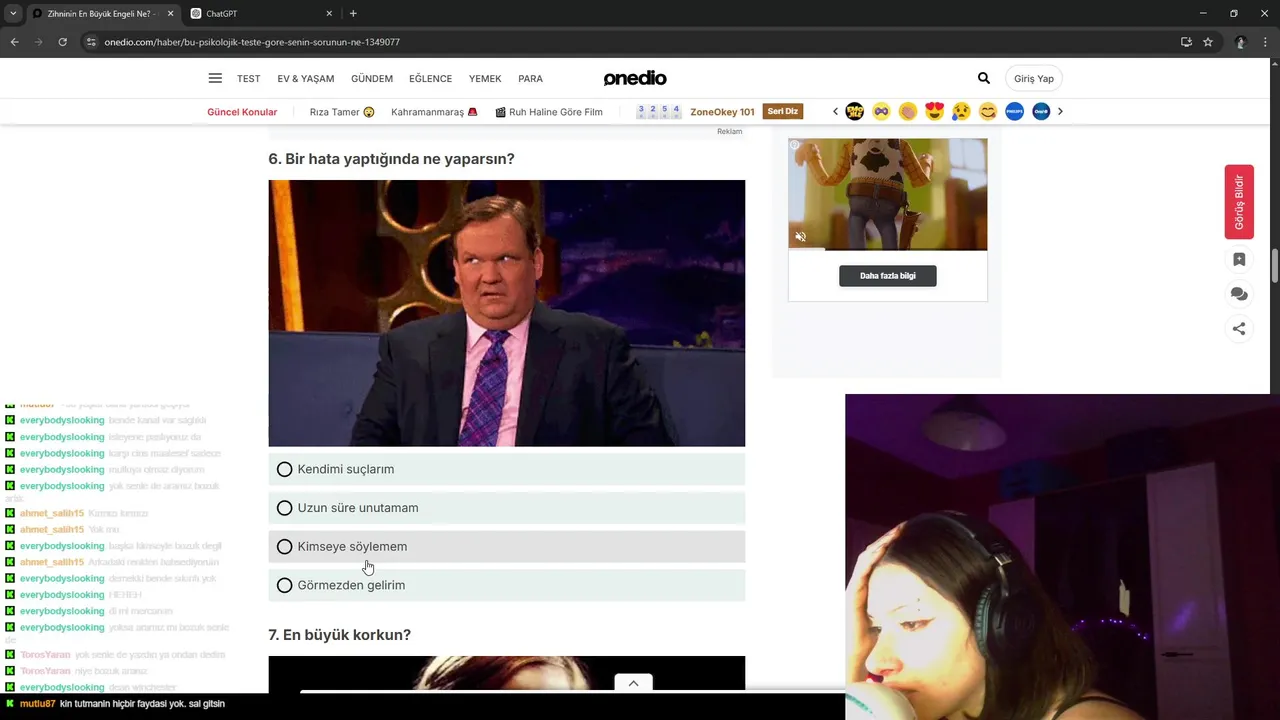Click the question 6 GIF image

pyautogui.click(x=506, y=313)
